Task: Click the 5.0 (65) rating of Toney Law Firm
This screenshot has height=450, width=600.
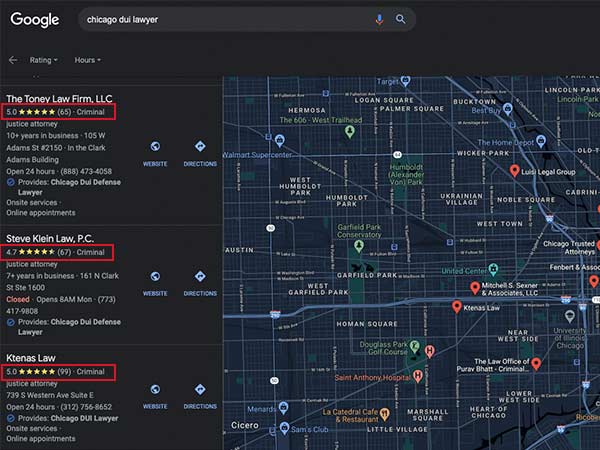Action: 37,112
